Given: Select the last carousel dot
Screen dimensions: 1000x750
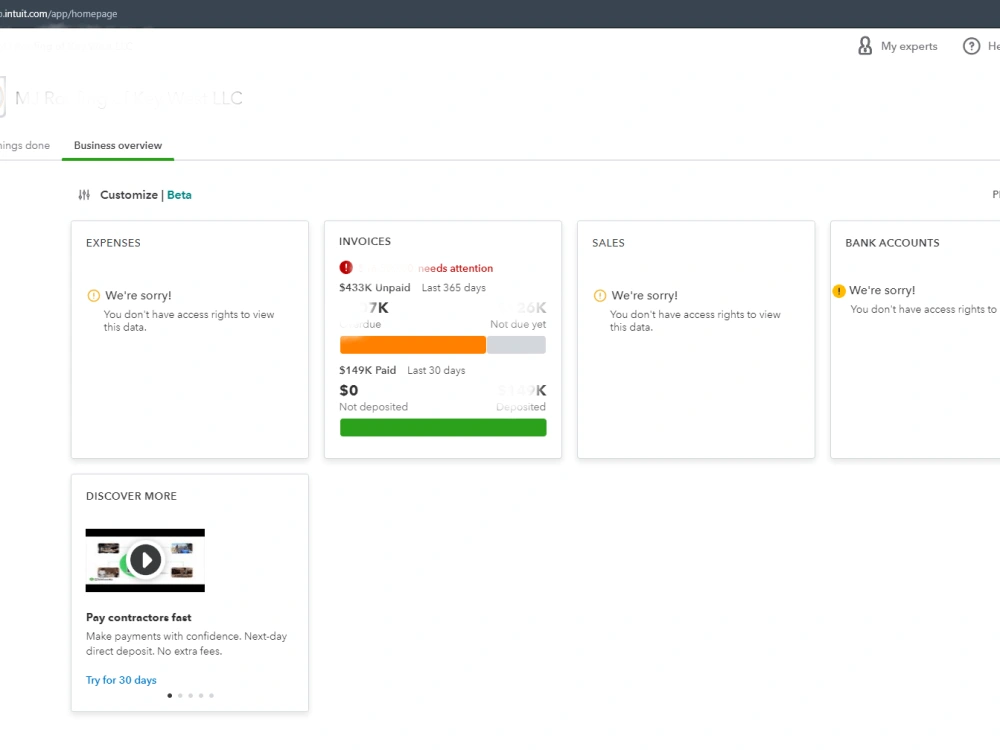Looking at the screenshot, I should [212, 696].
